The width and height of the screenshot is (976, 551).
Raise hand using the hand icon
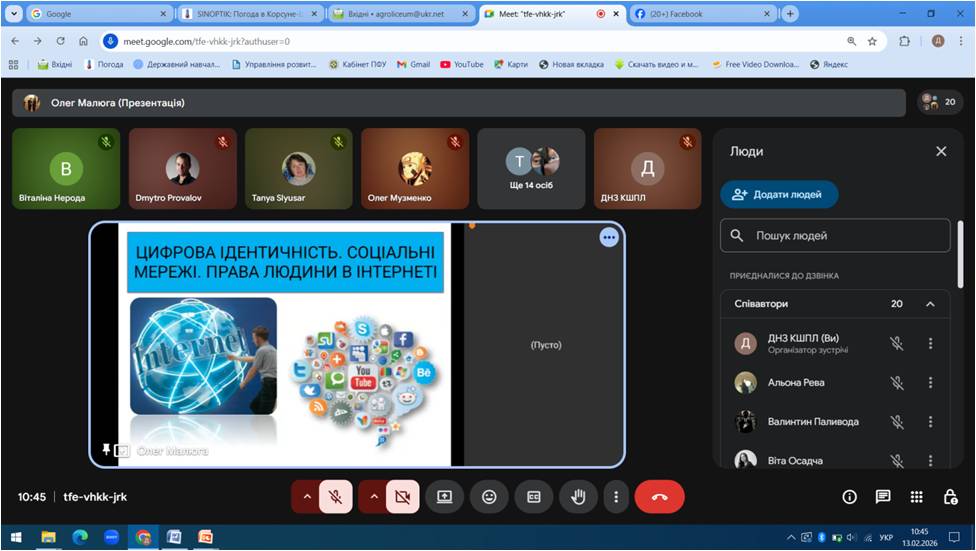click(577, 497)
